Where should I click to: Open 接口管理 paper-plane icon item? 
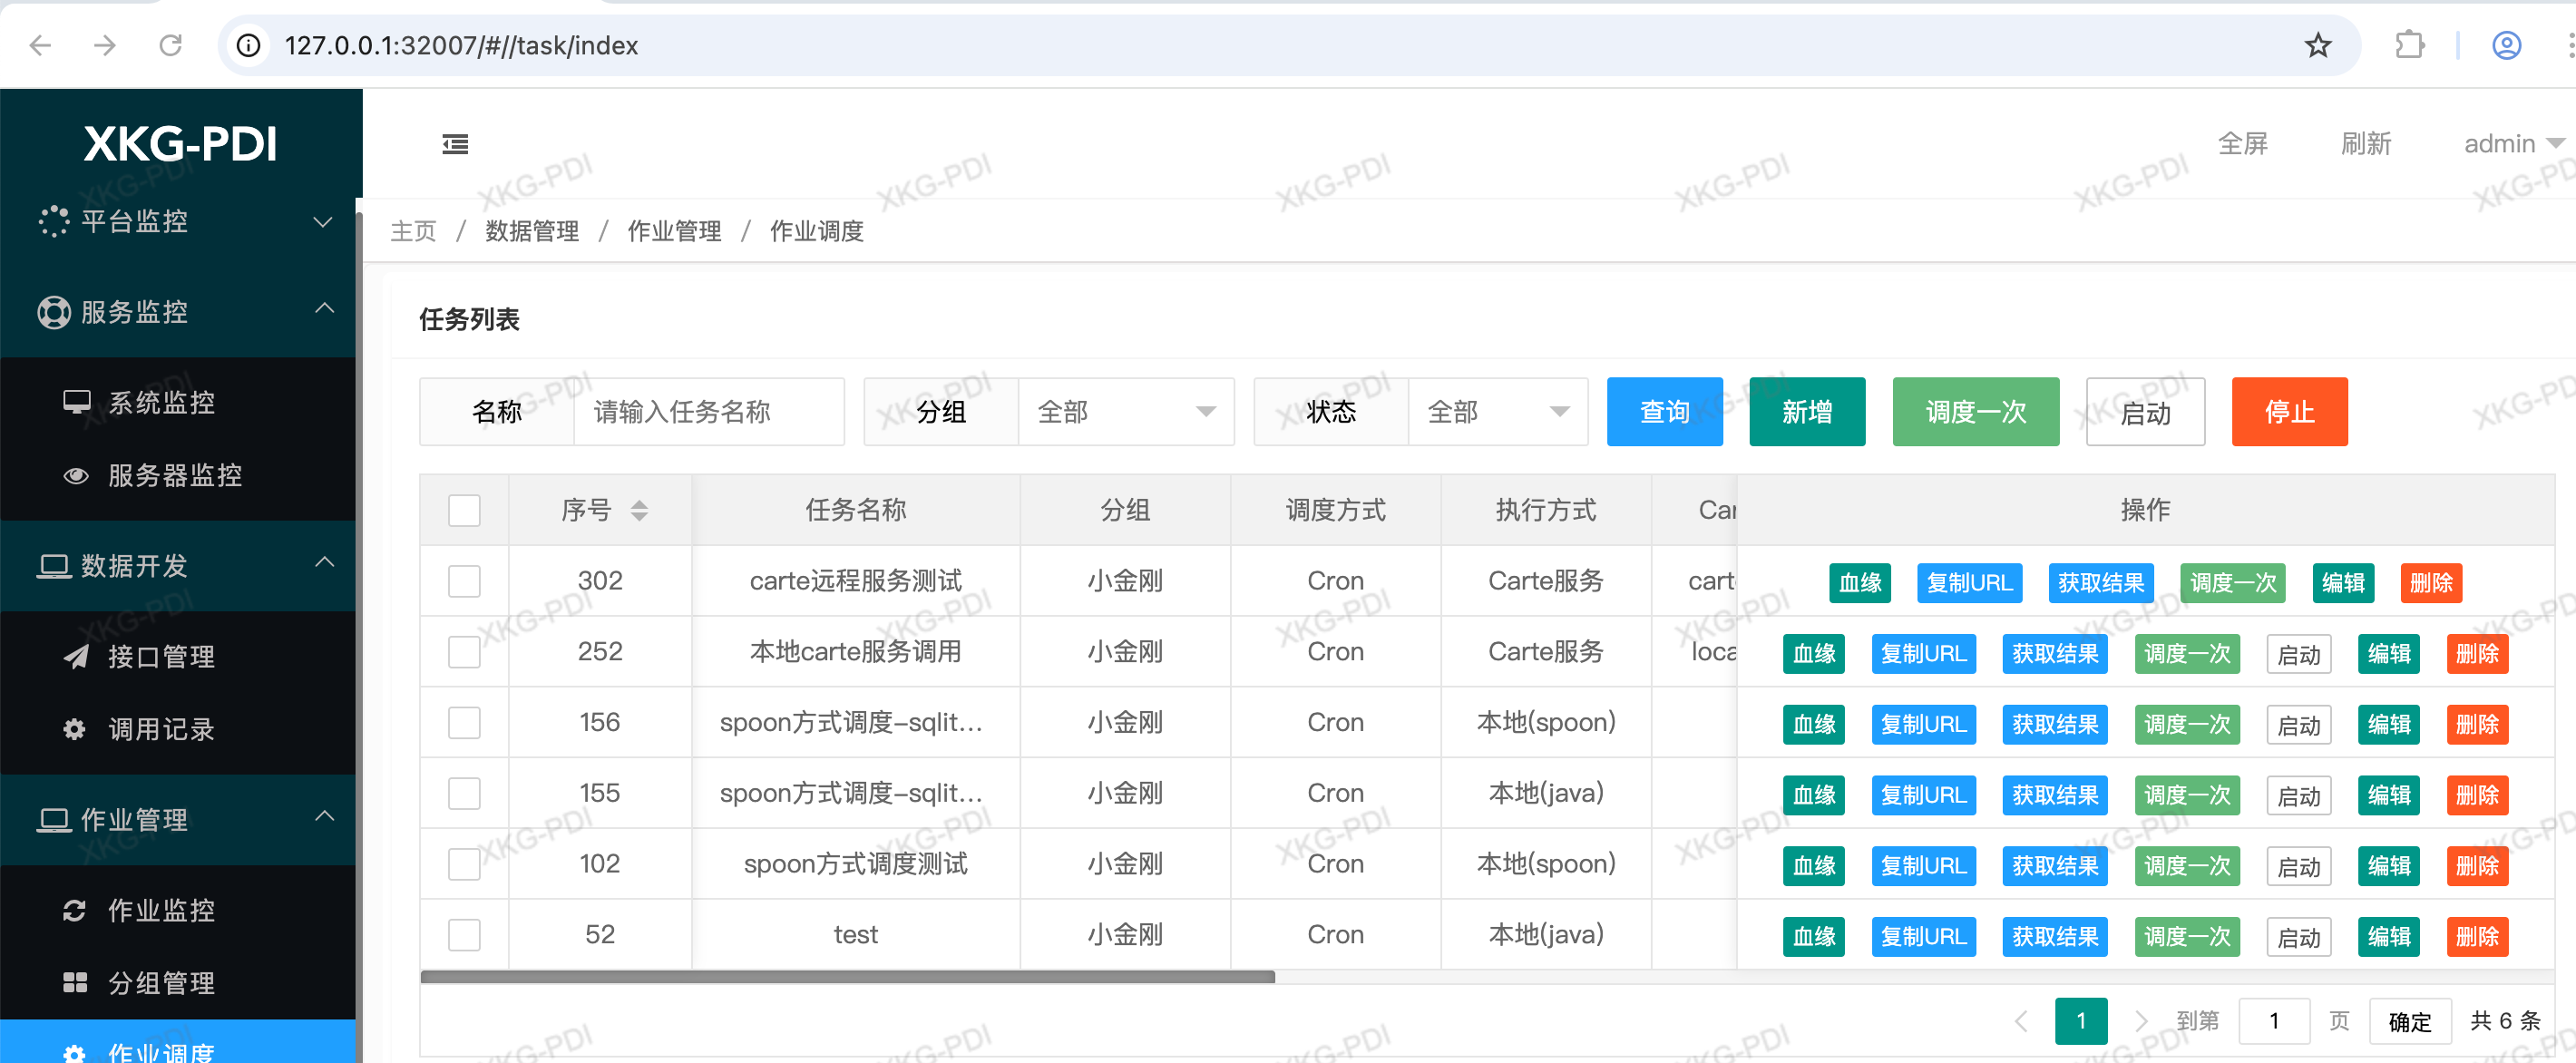[76, 656]
